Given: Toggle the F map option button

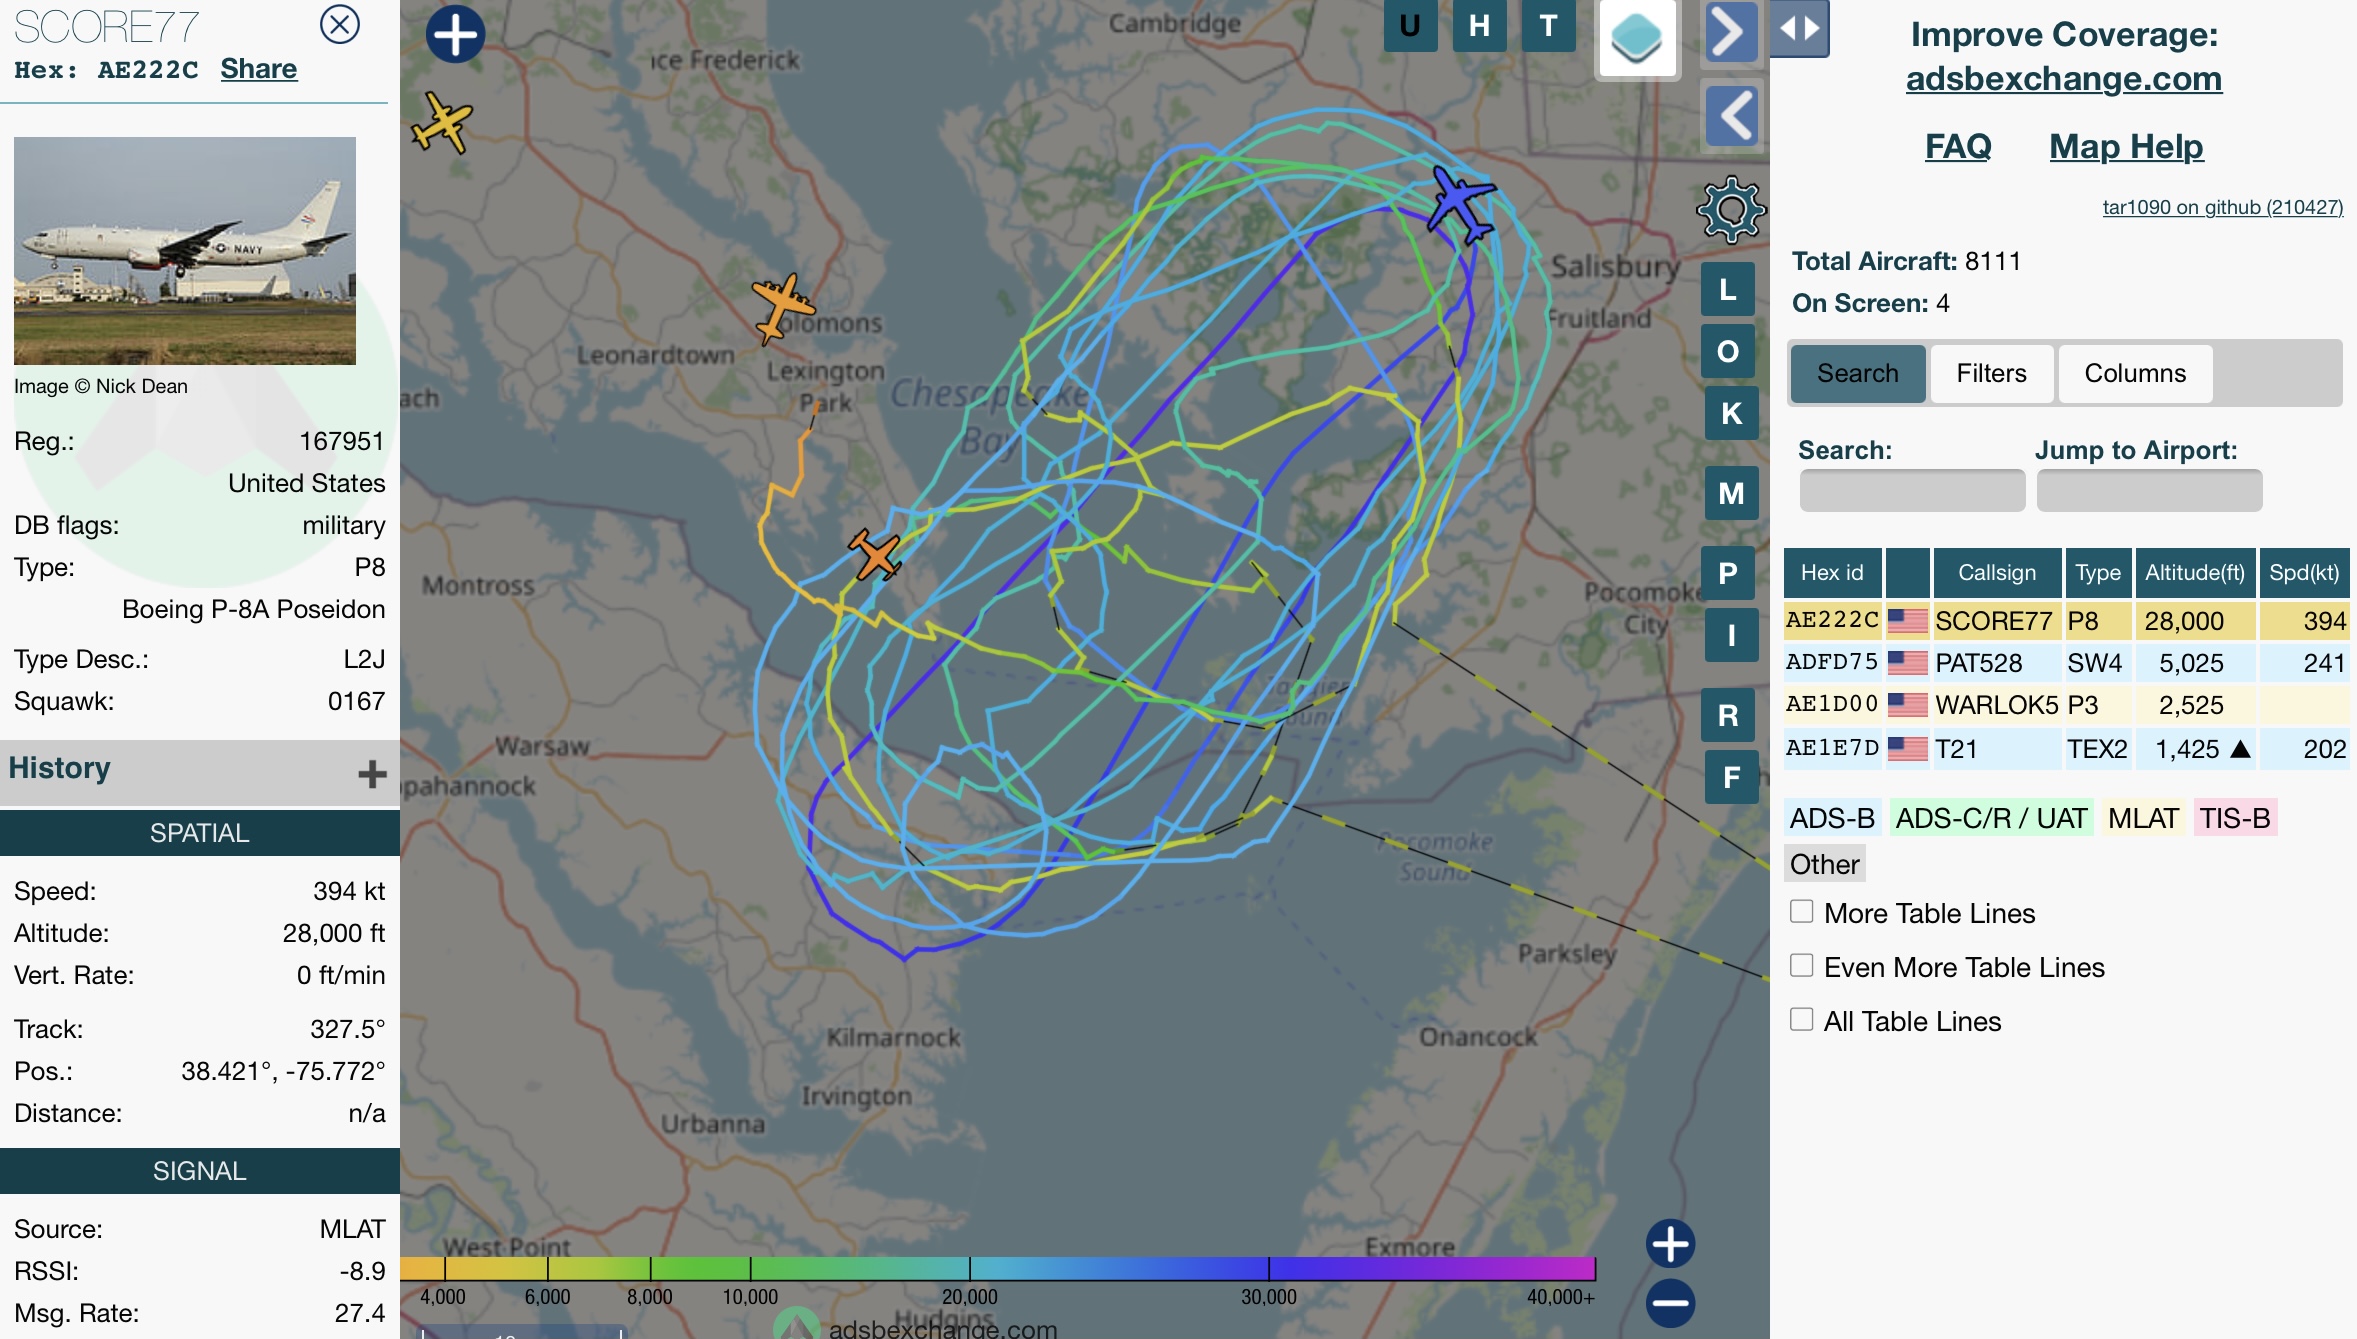Looking at the screenshot, I should click(1731, 777).
